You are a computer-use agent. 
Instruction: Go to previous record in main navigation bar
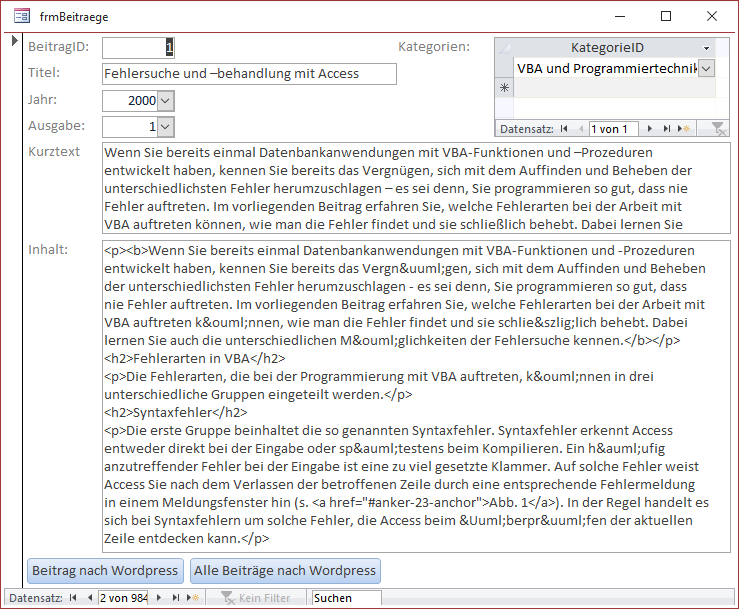click(x=90, y=598)
